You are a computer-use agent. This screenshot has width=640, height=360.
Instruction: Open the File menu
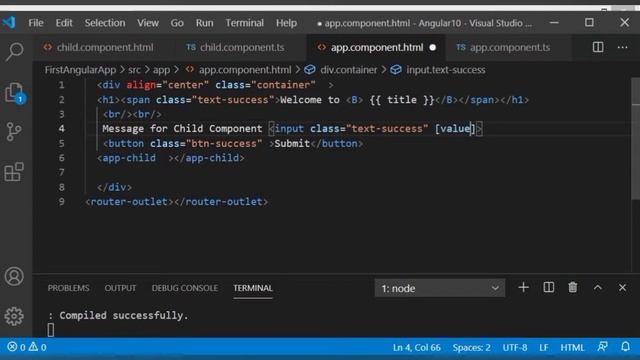36,23
